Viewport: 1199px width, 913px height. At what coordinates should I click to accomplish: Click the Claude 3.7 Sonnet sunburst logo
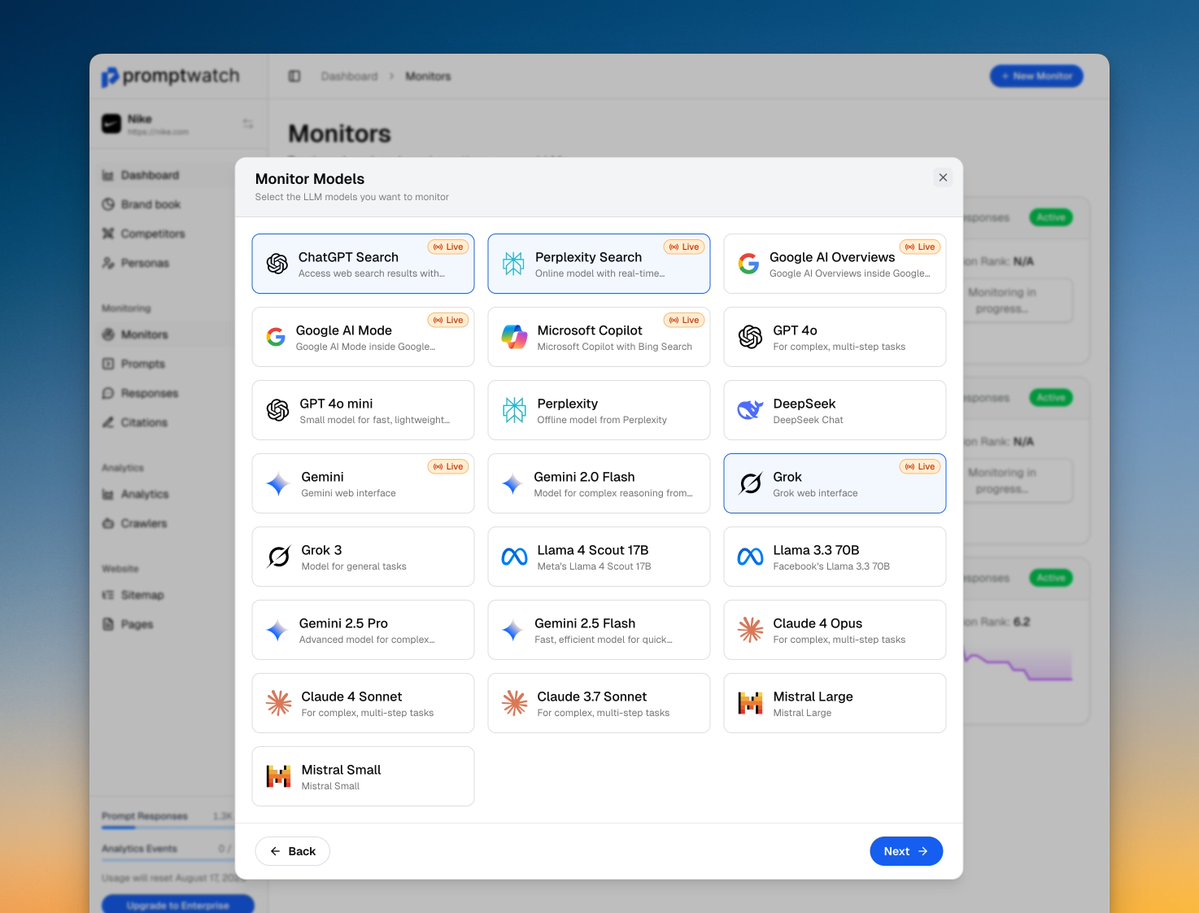514,703
